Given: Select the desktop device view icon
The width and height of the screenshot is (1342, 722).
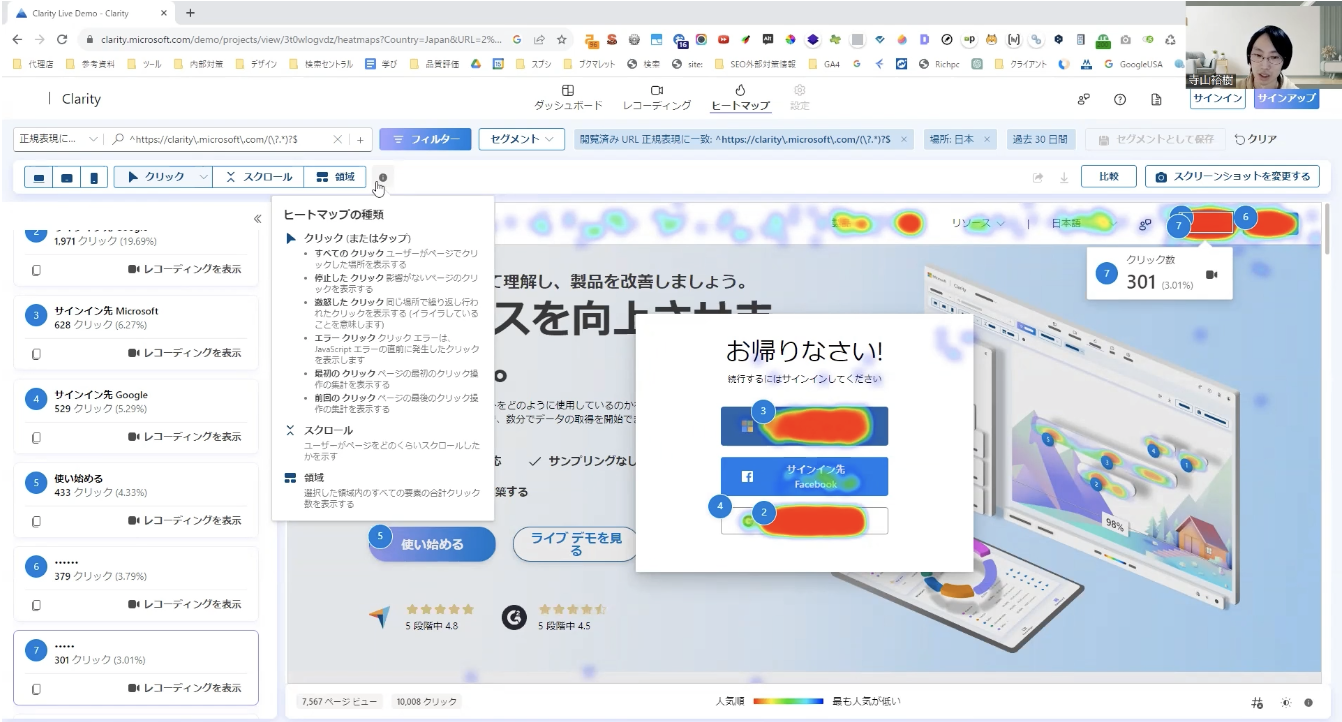Looking at the screenshot, I should pyautogui.click(x=39, y=177).
